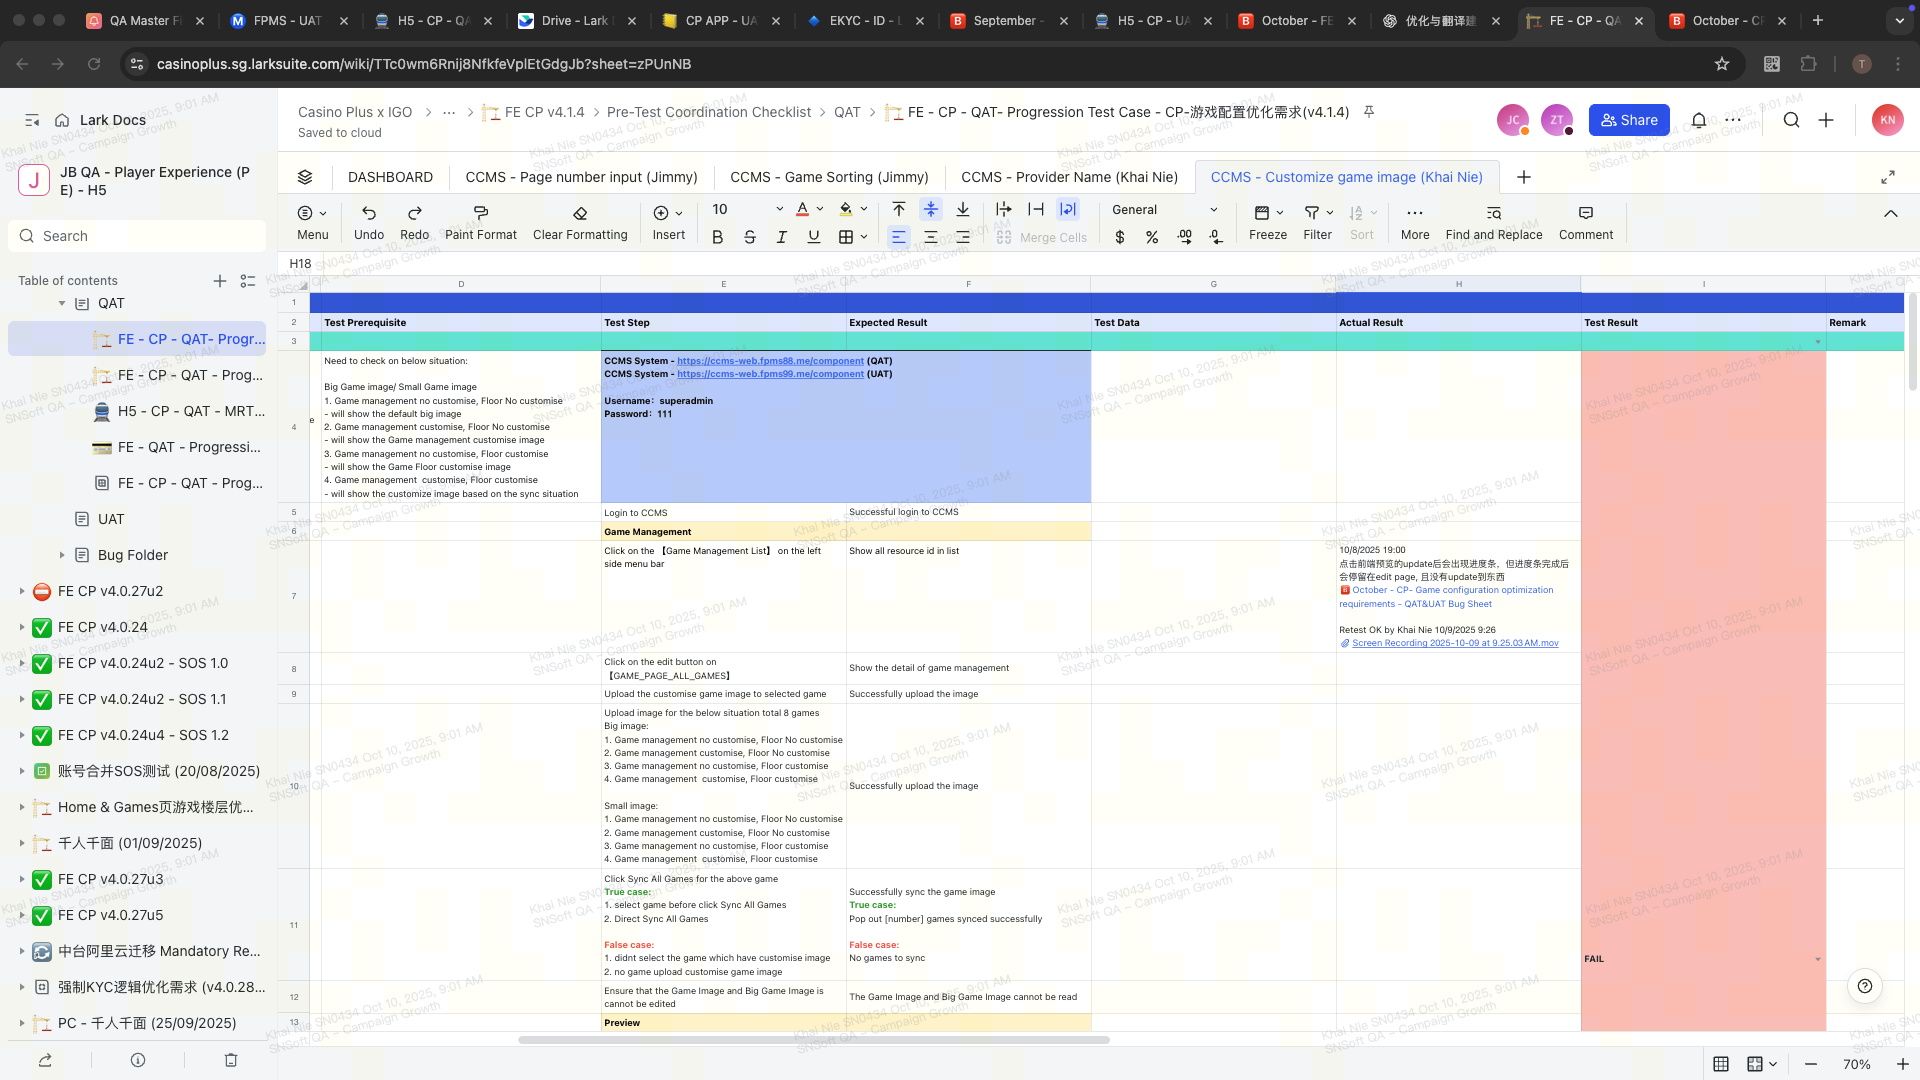The height and width of the screenshot is (1080, 1920).
Task: Click the blue Share button
Action: pyautogui.click(x=1628, y=120)
